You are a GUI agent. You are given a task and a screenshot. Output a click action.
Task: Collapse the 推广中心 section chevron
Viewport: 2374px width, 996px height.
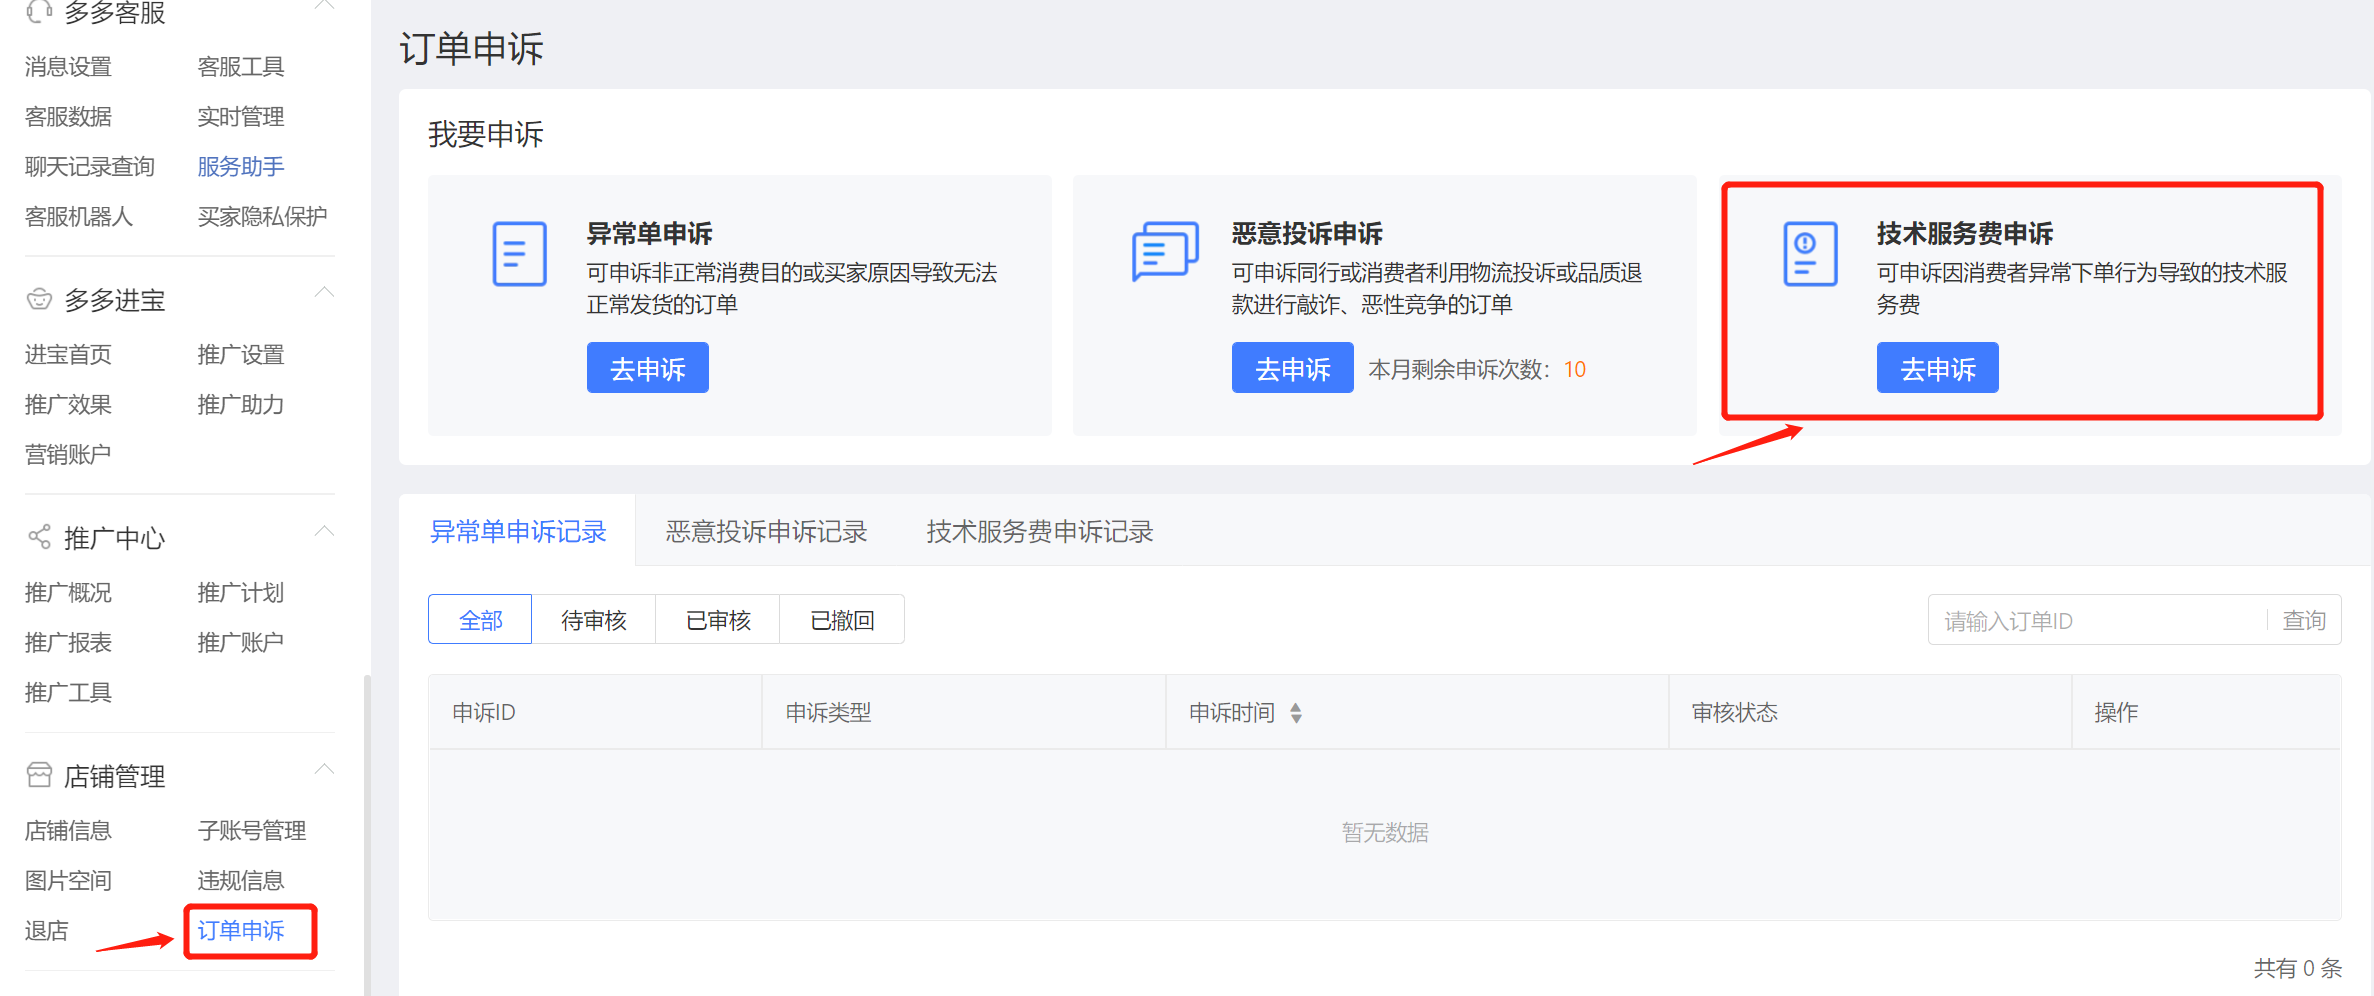[x=324, y=530]
